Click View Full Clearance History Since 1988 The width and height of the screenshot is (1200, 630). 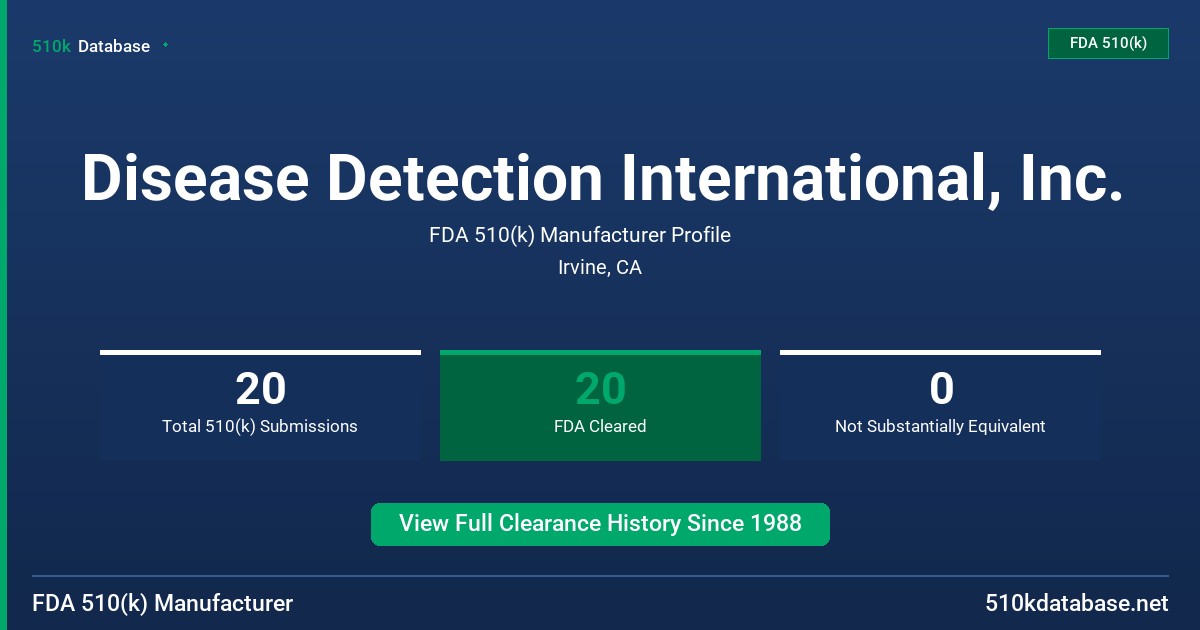600,524
